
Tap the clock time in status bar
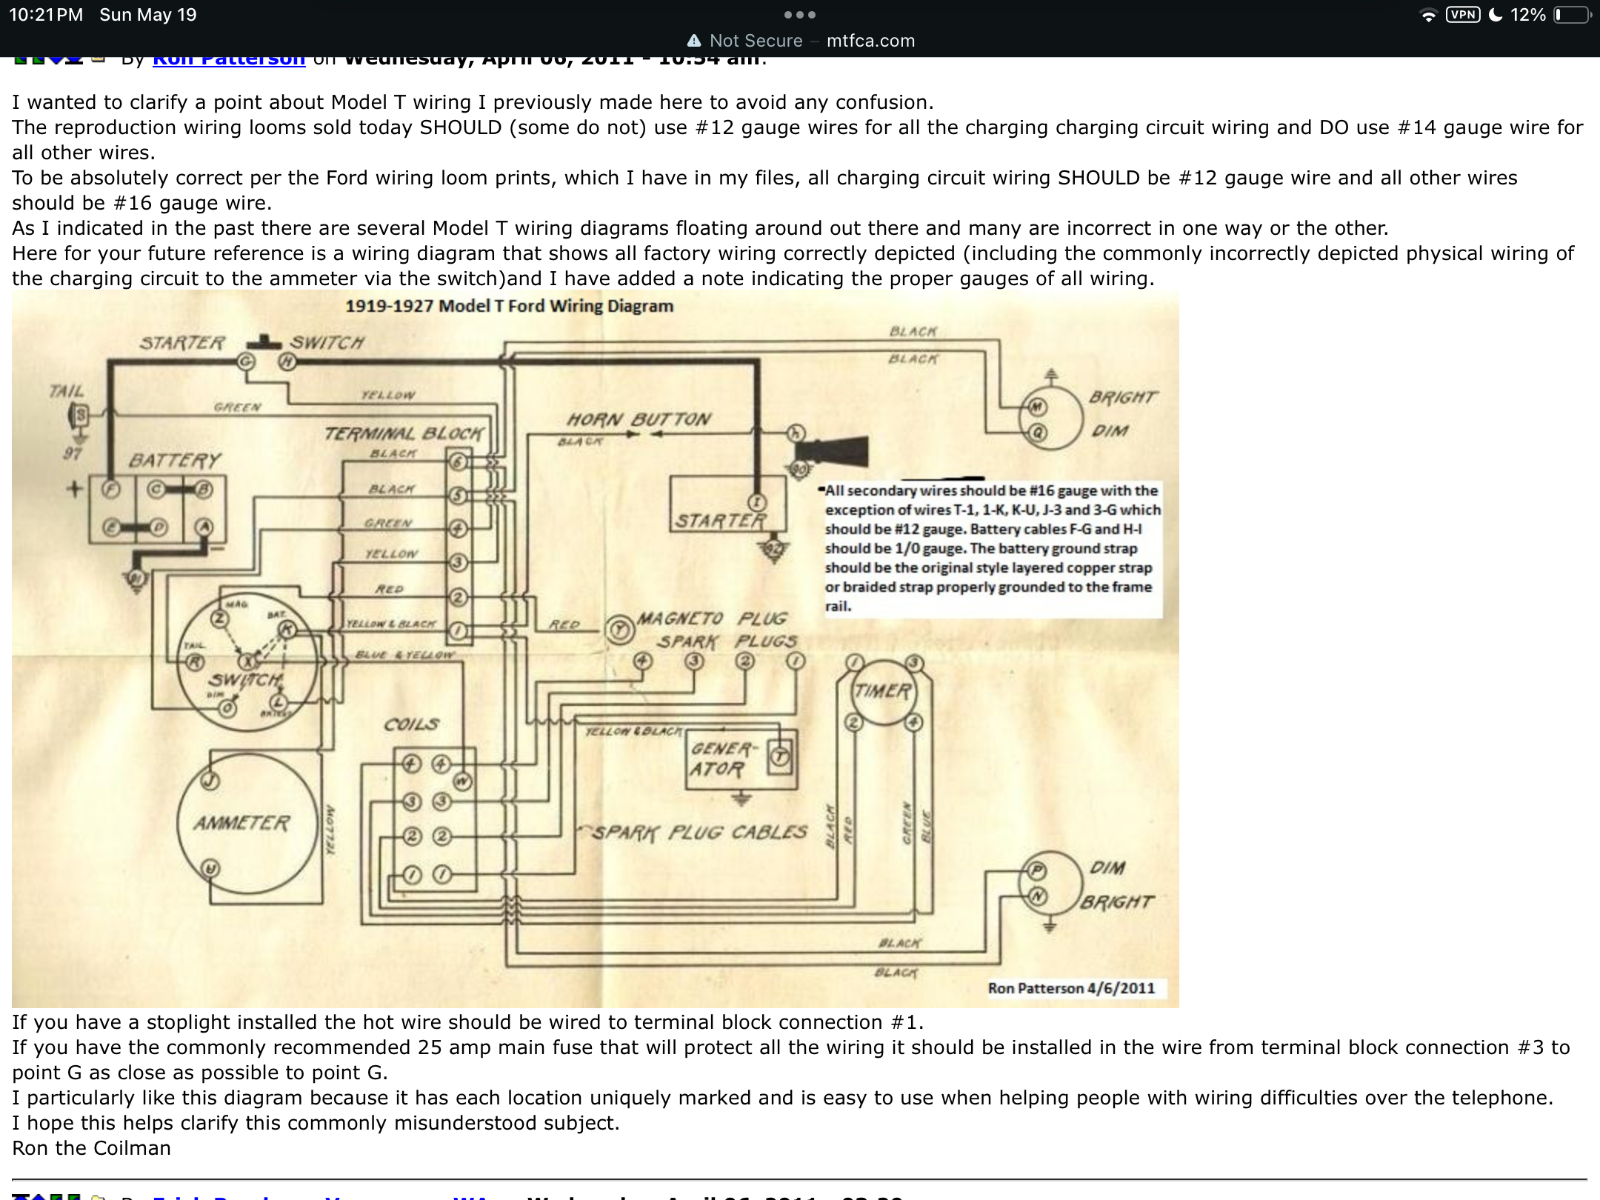point(46,15)
